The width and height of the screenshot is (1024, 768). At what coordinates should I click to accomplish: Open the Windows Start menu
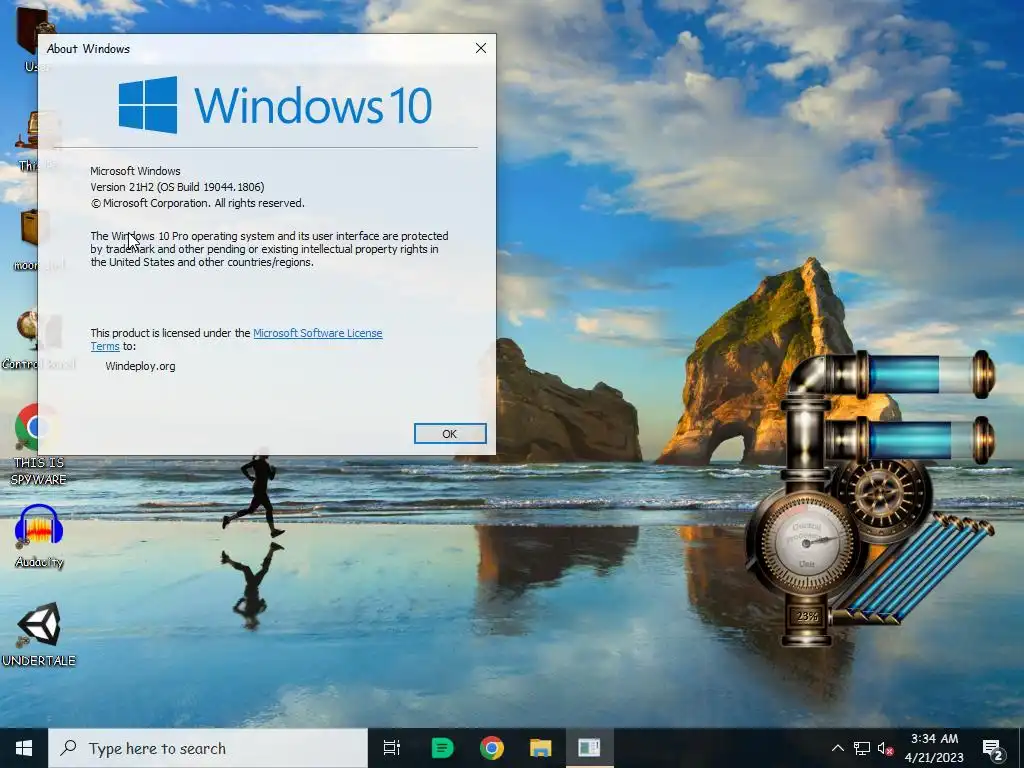[x=24, y=748]
